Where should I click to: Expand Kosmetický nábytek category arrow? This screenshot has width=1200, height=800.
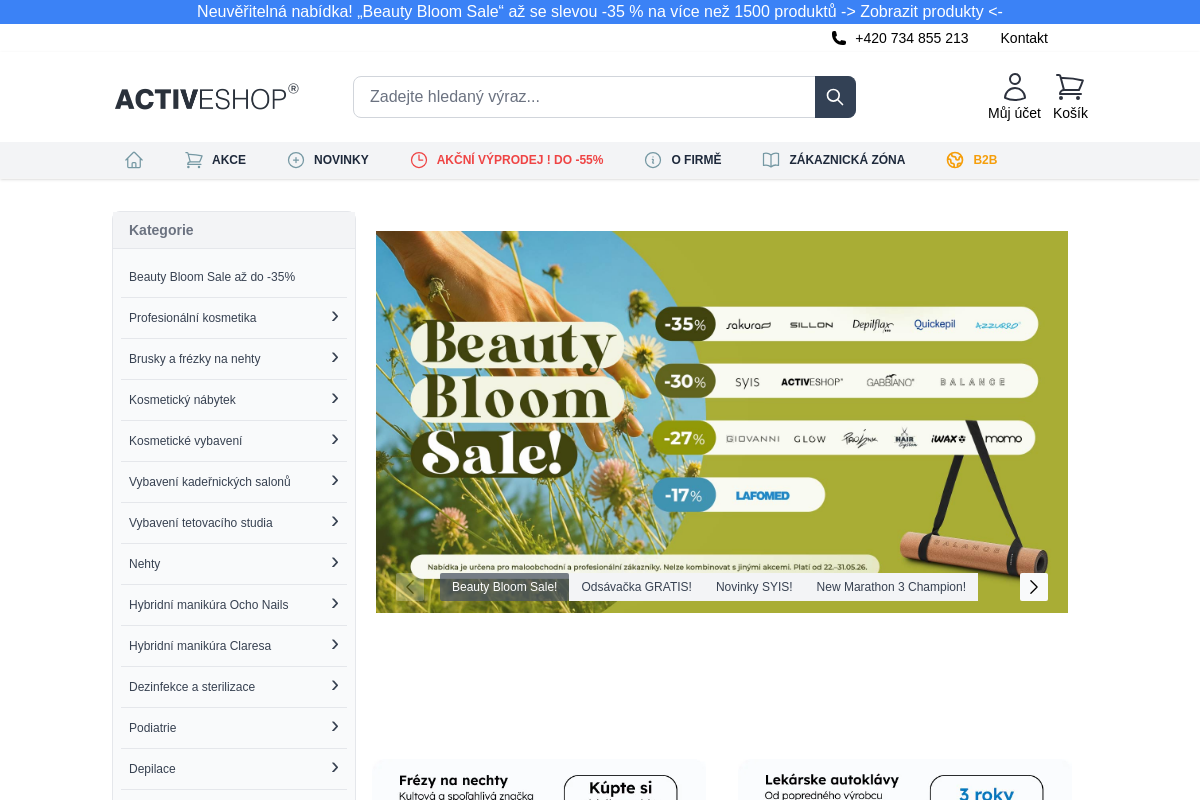[x=335, y=399]
